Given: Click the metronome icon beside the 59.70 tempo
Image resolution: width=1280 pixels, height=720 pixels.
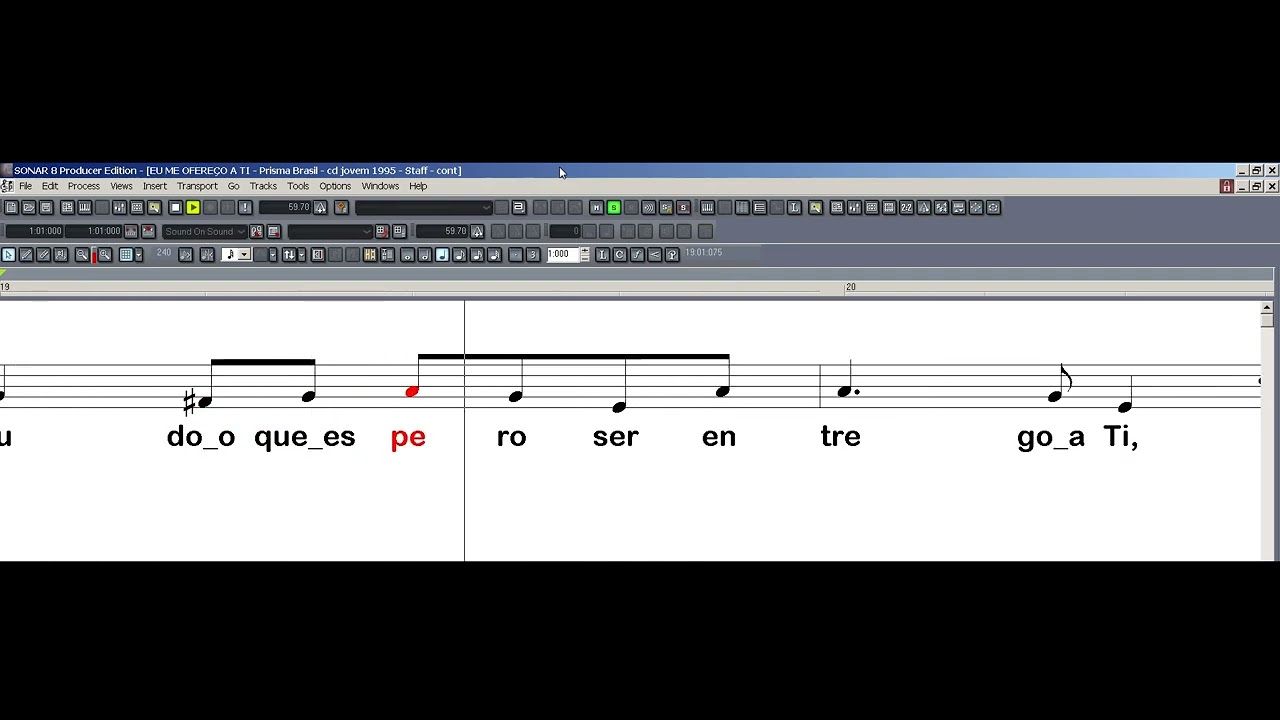Looking at the screenshot, I should (x=320, y=207).
